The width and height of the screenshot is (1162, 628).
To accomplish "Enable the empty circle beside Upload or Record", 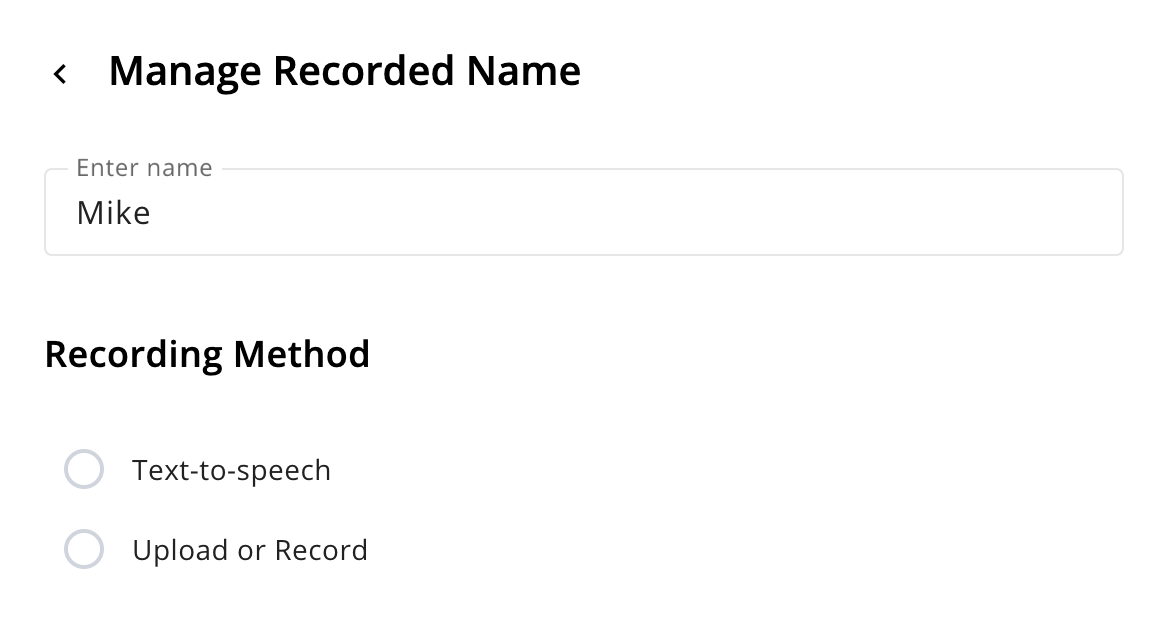I will [x=84, y=549].
